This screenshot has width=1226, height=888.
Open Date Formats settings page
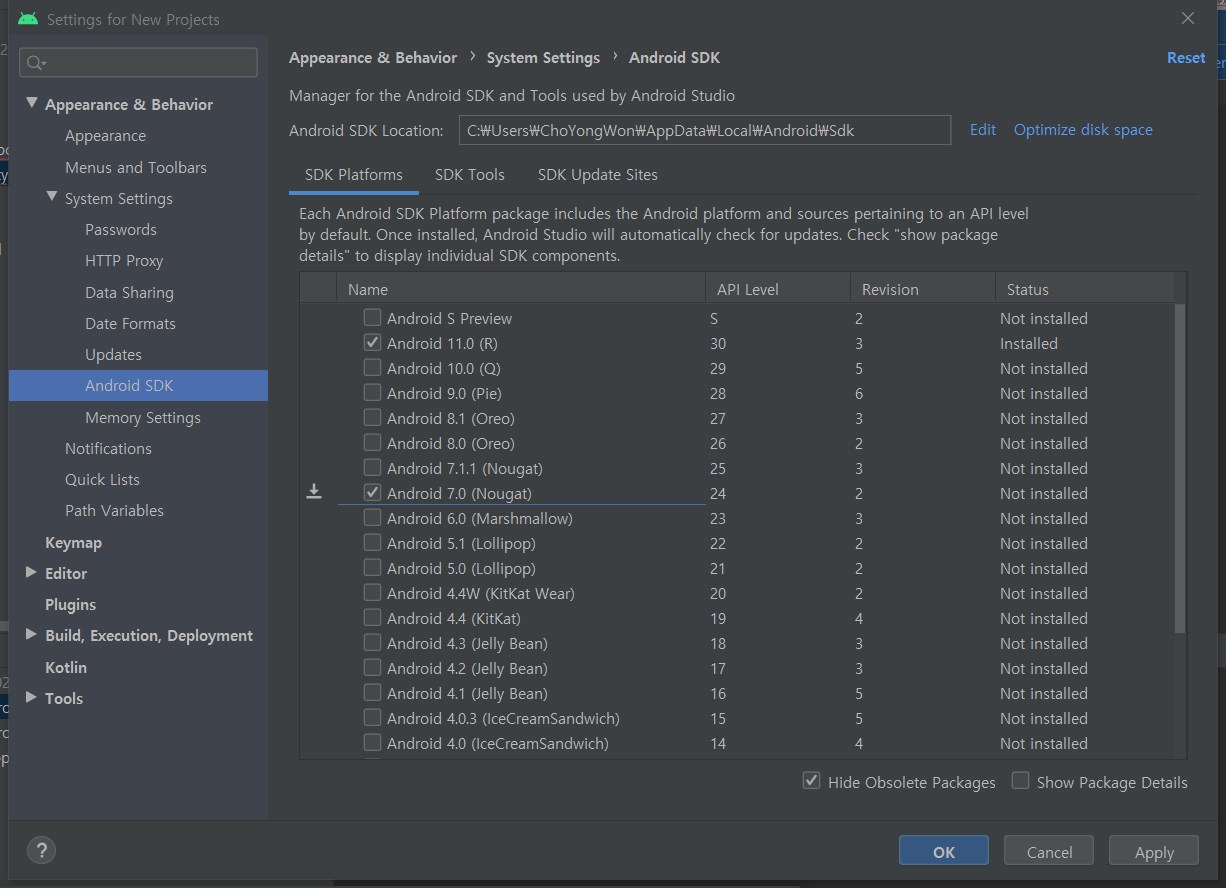(130, 323)
